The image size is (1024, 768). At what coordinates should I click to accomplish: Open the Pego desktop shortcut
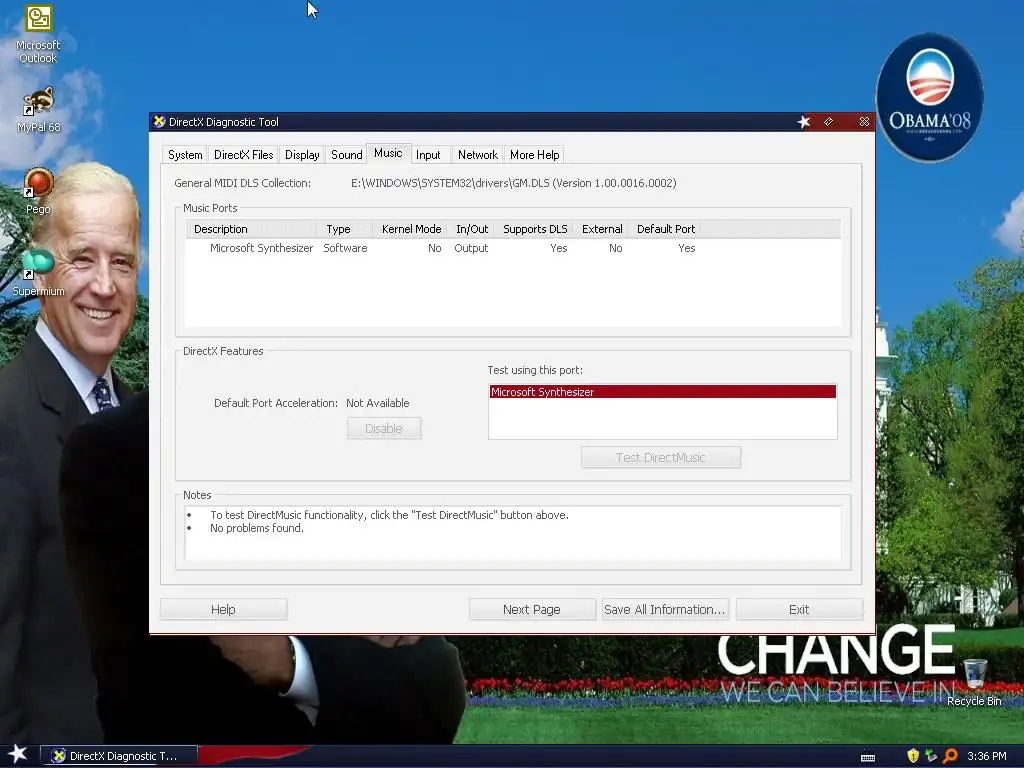[38, 191]
